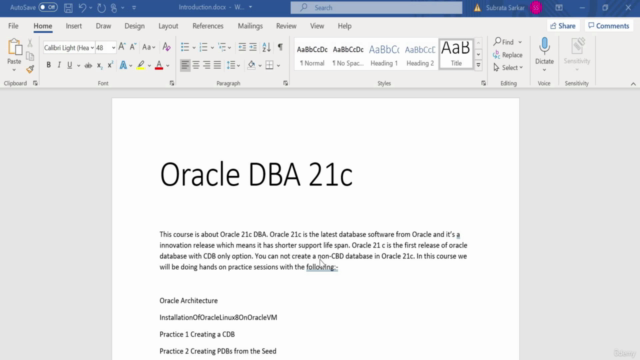Click the Save icon in title bar
This screenshot has height=360, width=640.
(68, 7)
